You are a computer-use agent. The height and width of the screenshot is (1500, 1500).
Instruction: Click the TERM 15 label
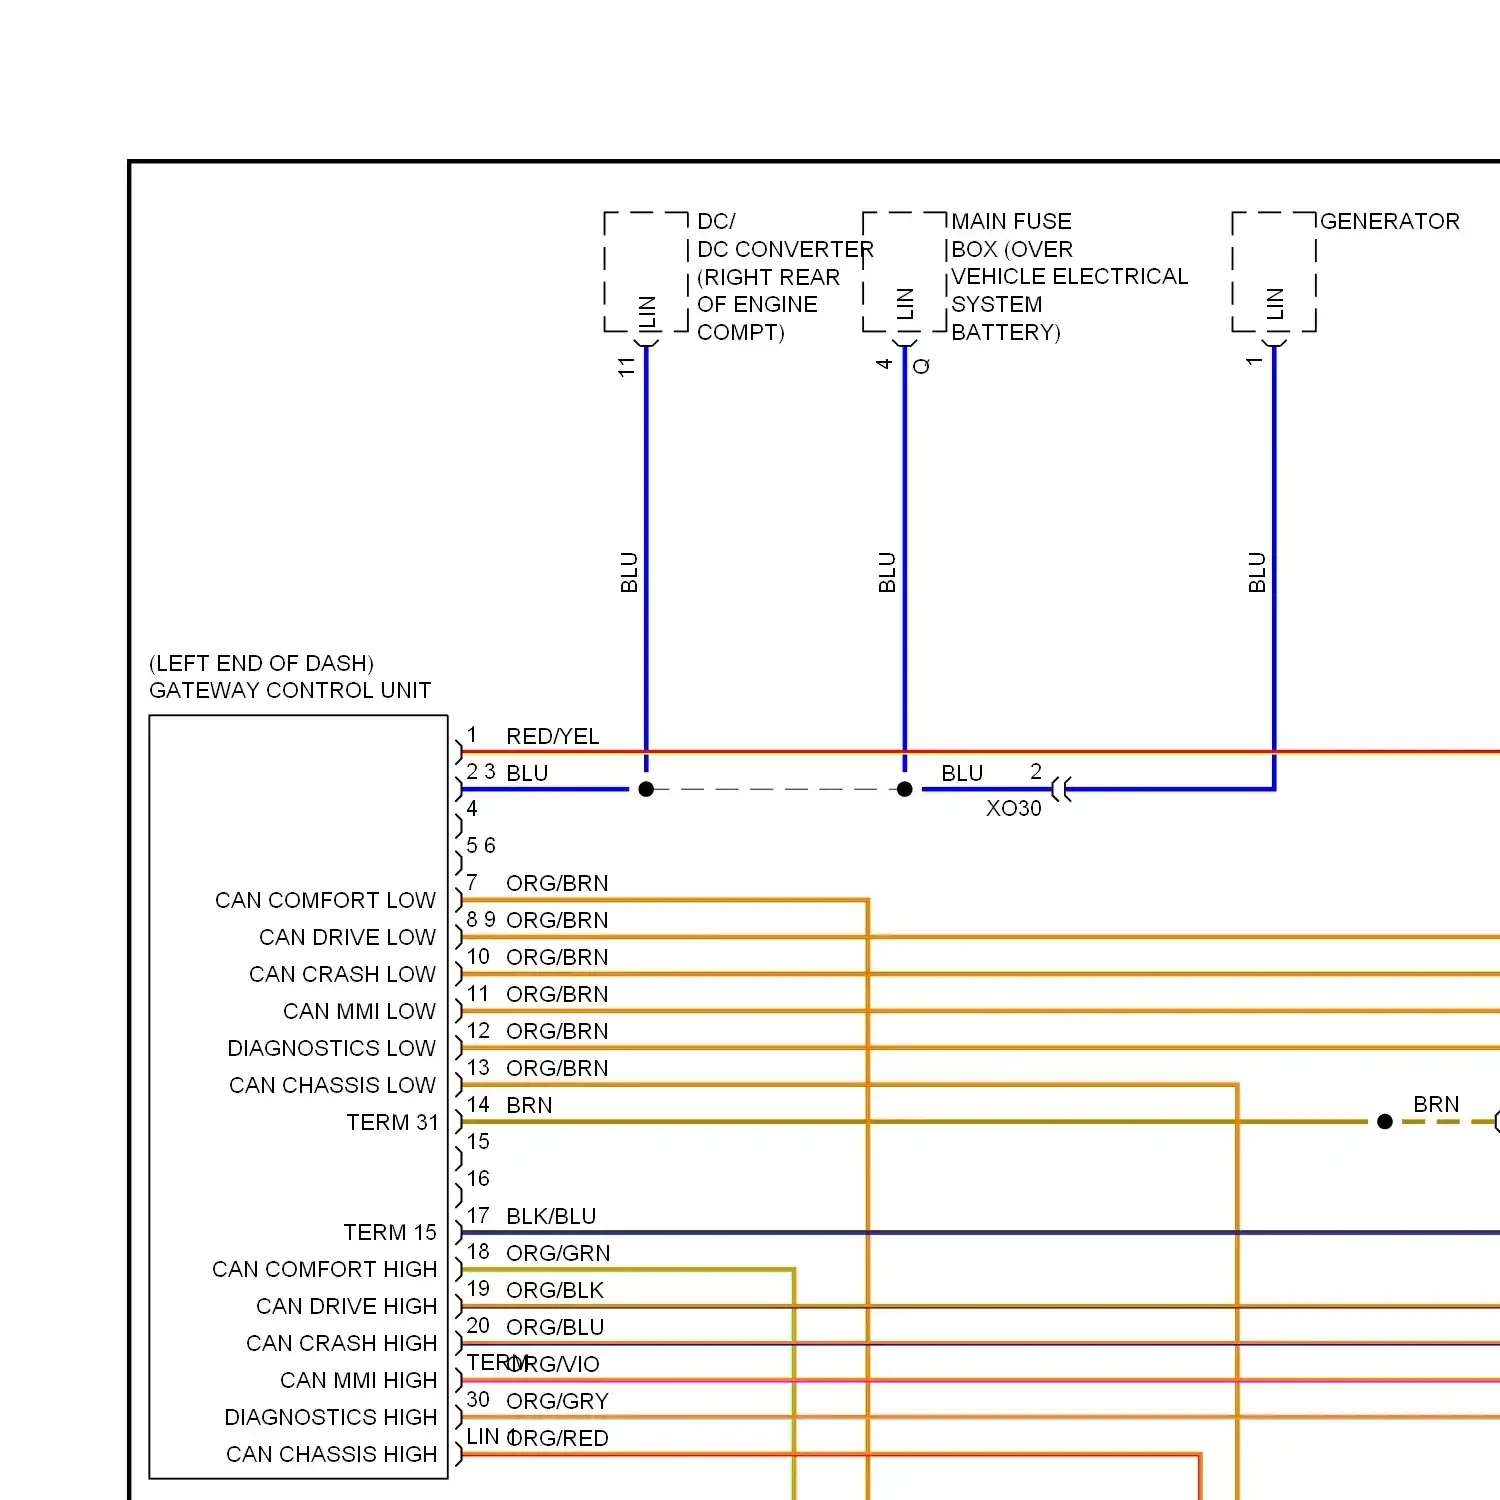coord(390,1232)
